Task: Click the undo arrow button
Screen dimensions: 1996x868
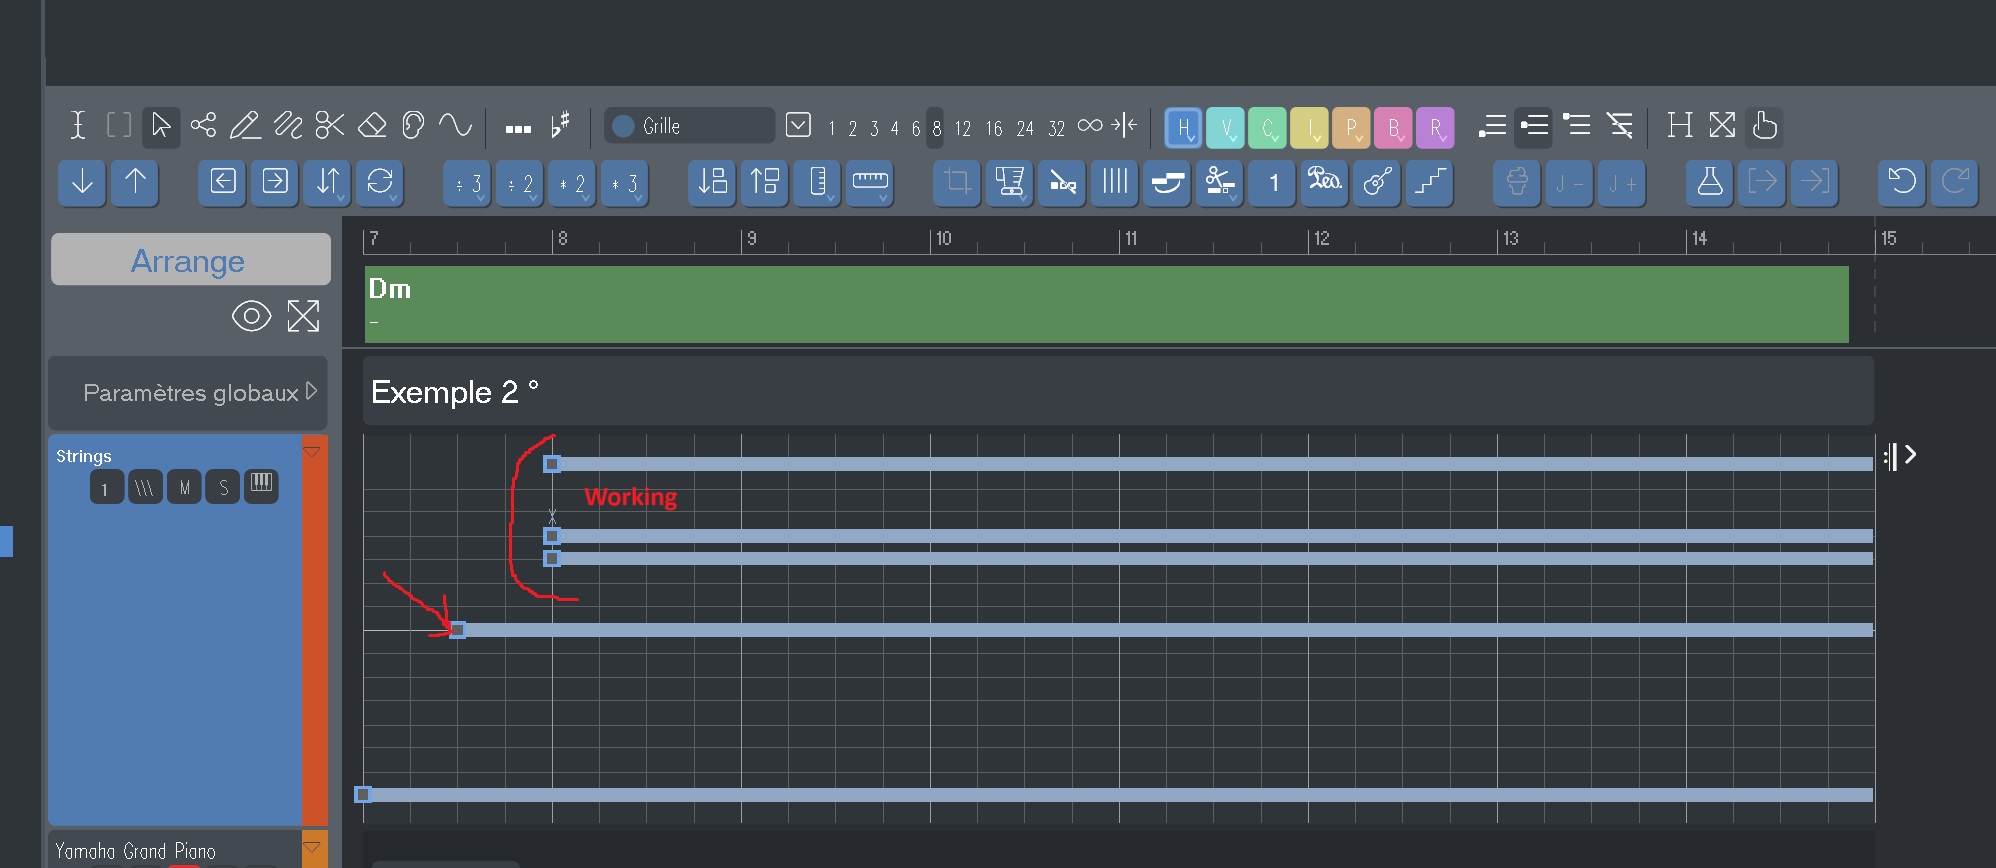Action: pos(1902,182)
